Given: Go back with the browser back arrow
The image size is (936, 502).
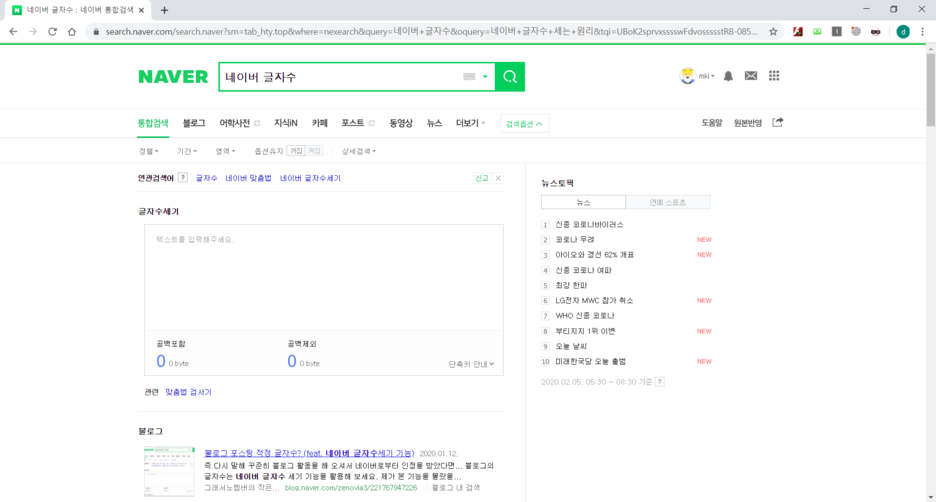Looking at the screenshot, I should [14, 32].
